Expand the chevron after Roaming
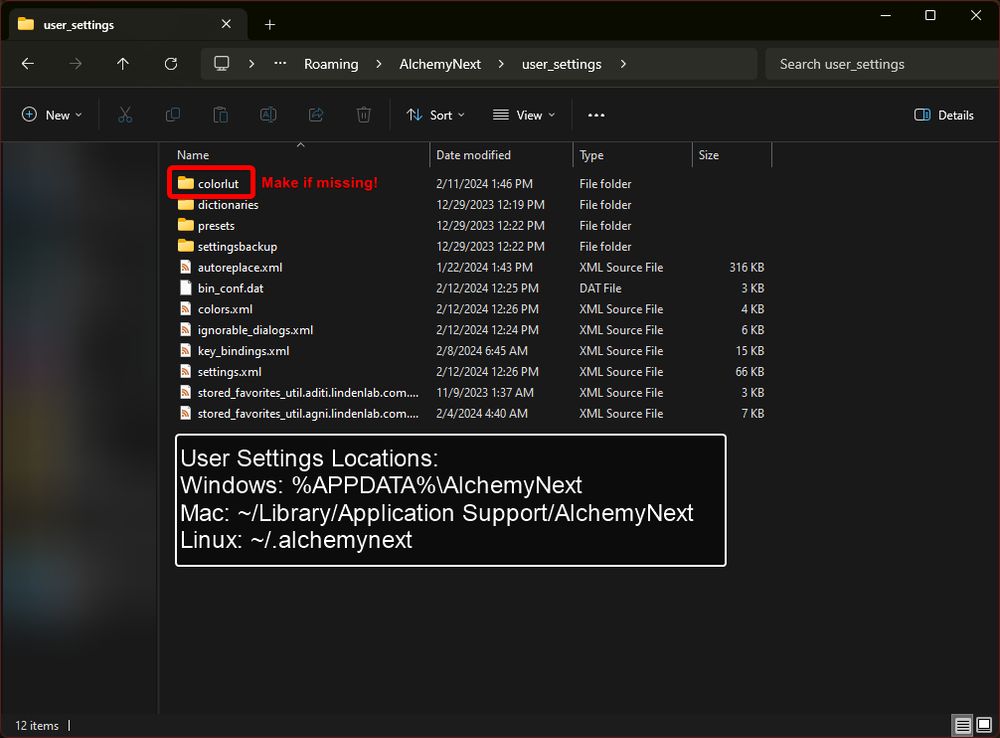 click(379, 64)
